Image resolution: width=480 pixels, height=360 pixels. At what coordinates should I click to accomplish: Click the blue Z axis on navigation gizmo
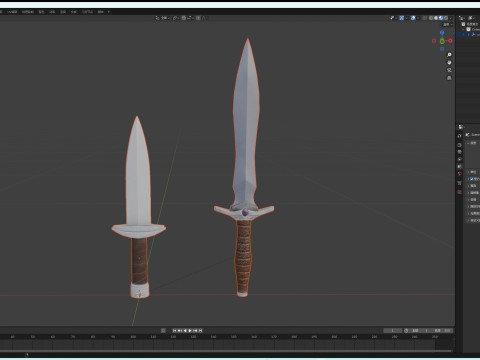click(442, 33)
